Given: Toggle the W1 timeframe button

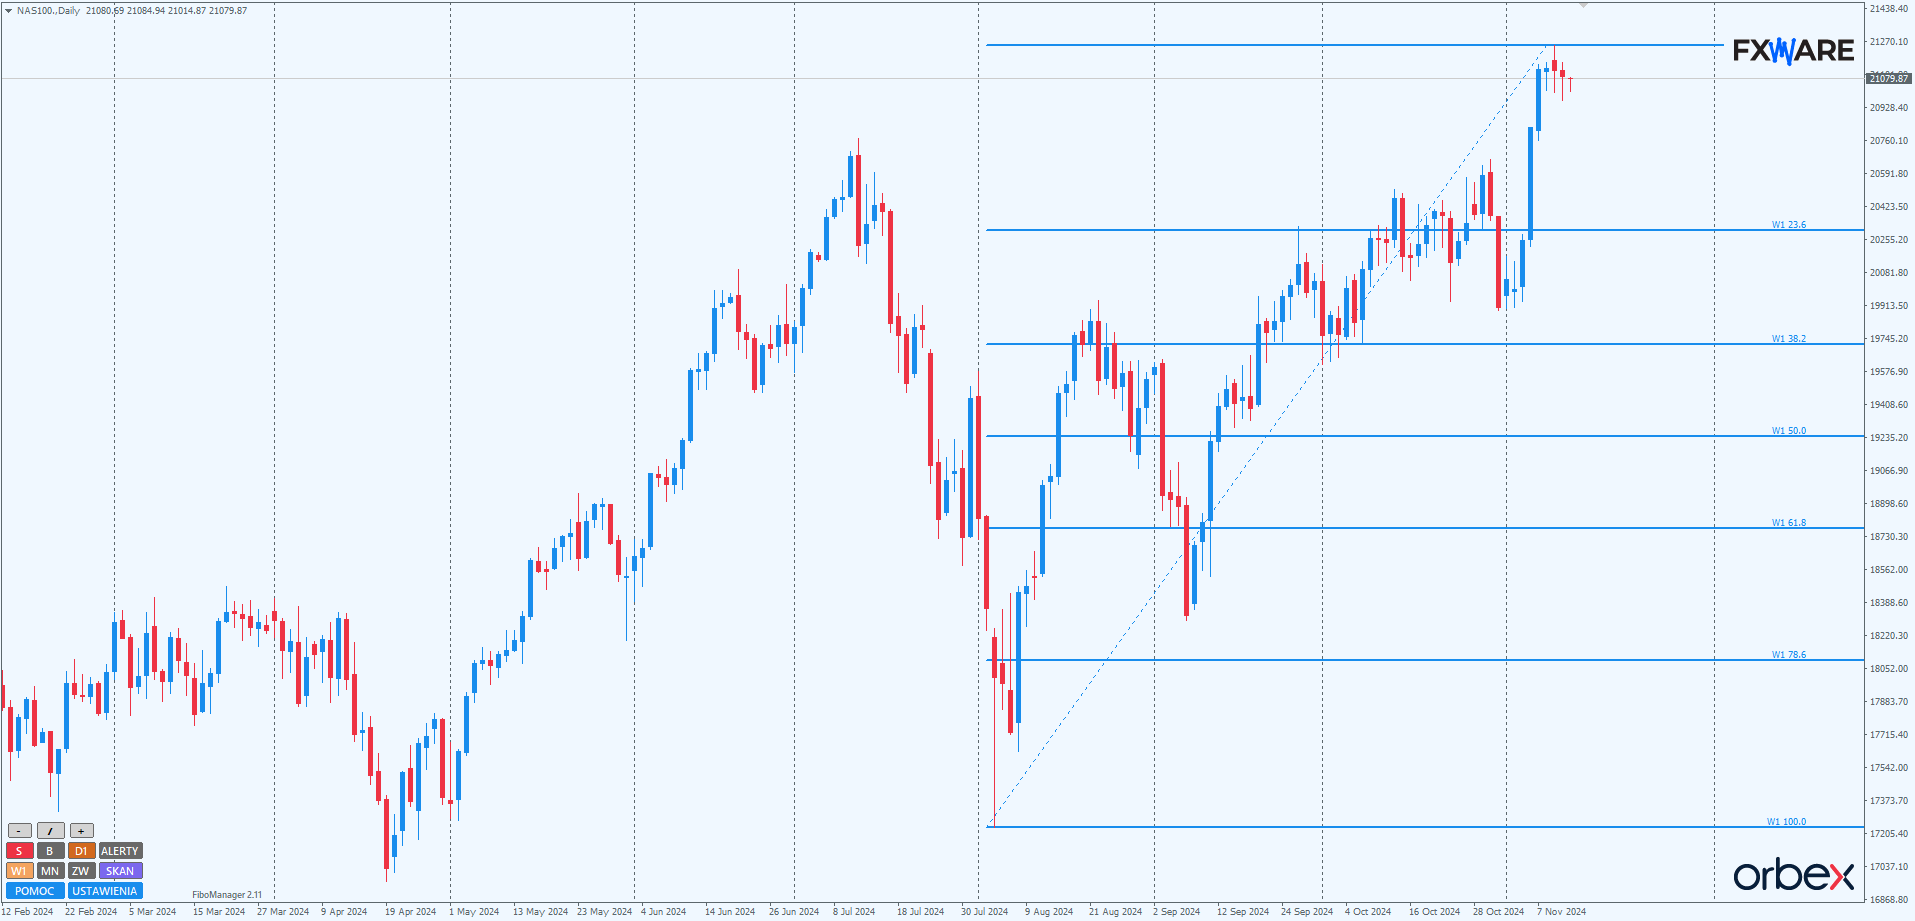Looking at the screenshot, I should coord(19,871).
